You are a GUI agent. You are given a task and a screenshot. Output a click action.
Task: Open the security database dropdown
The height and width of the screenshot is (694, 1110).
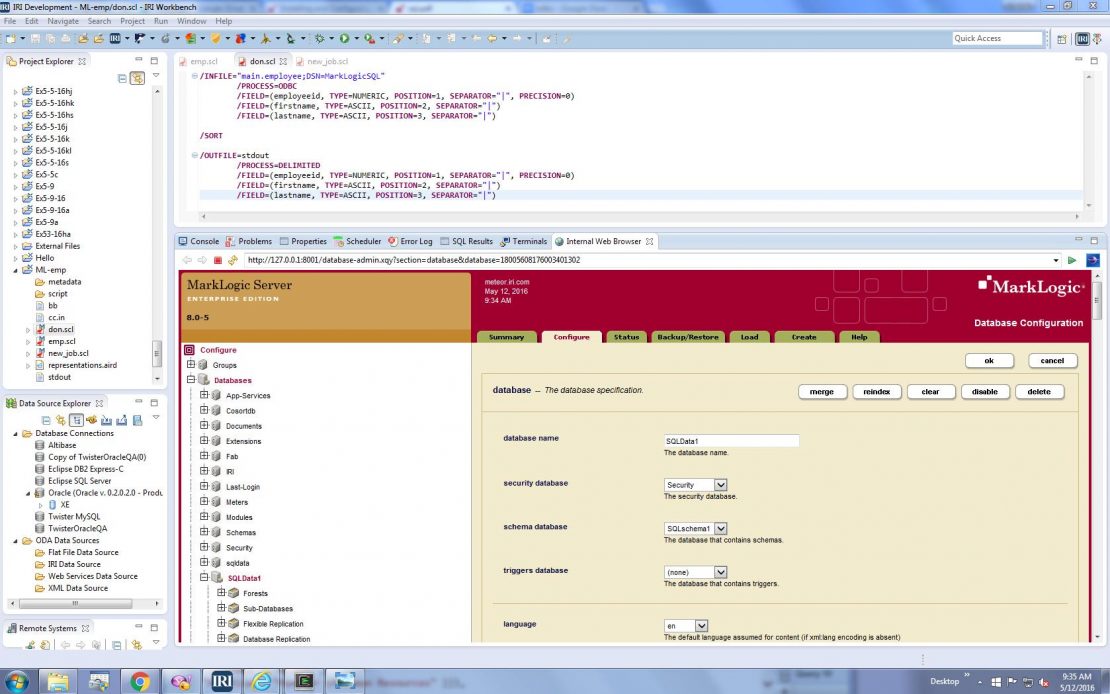720,485
